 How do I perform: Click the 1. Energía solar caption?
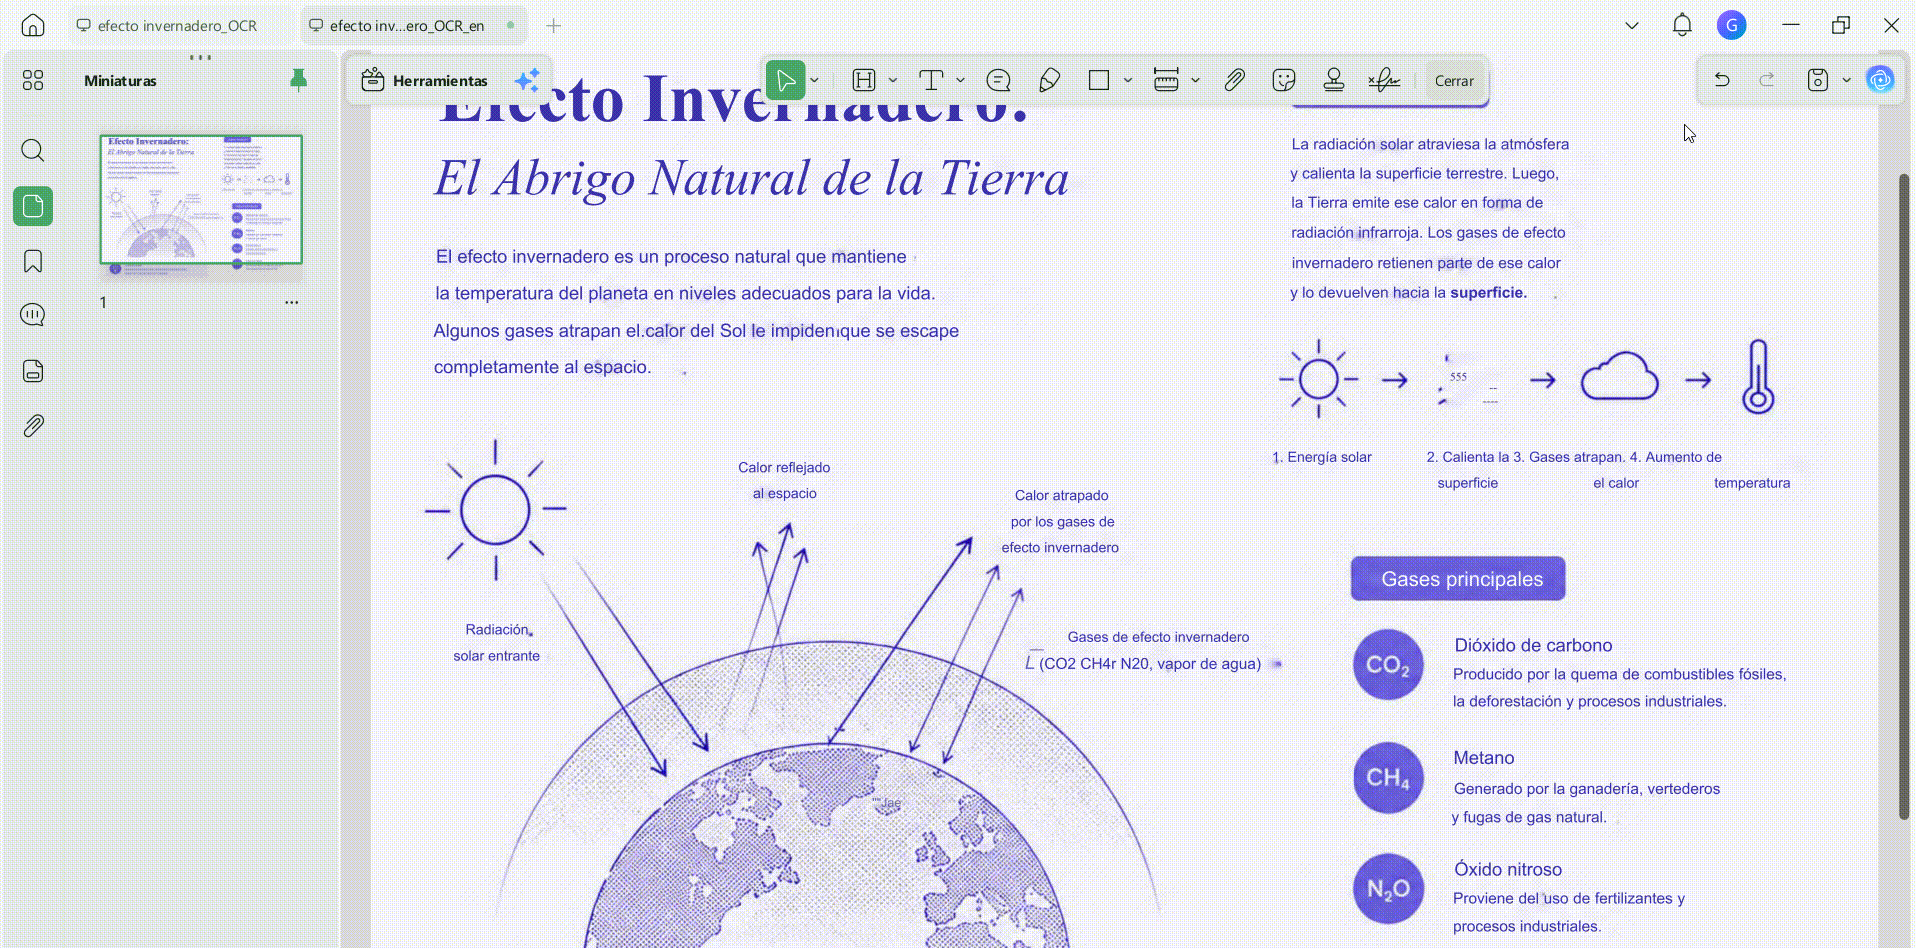[x=1322, y=457]
